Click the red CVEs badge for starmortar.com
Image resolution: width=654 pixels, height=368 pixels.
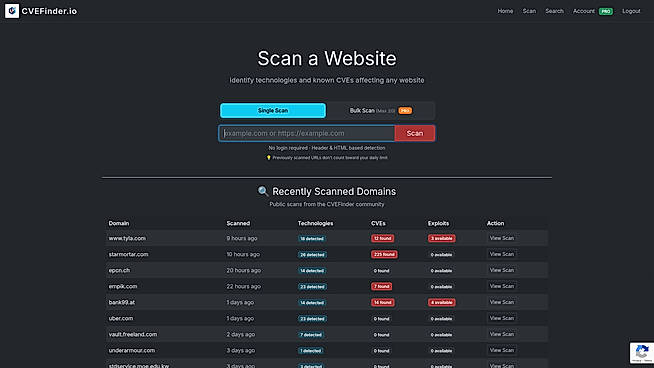(384, 255)
